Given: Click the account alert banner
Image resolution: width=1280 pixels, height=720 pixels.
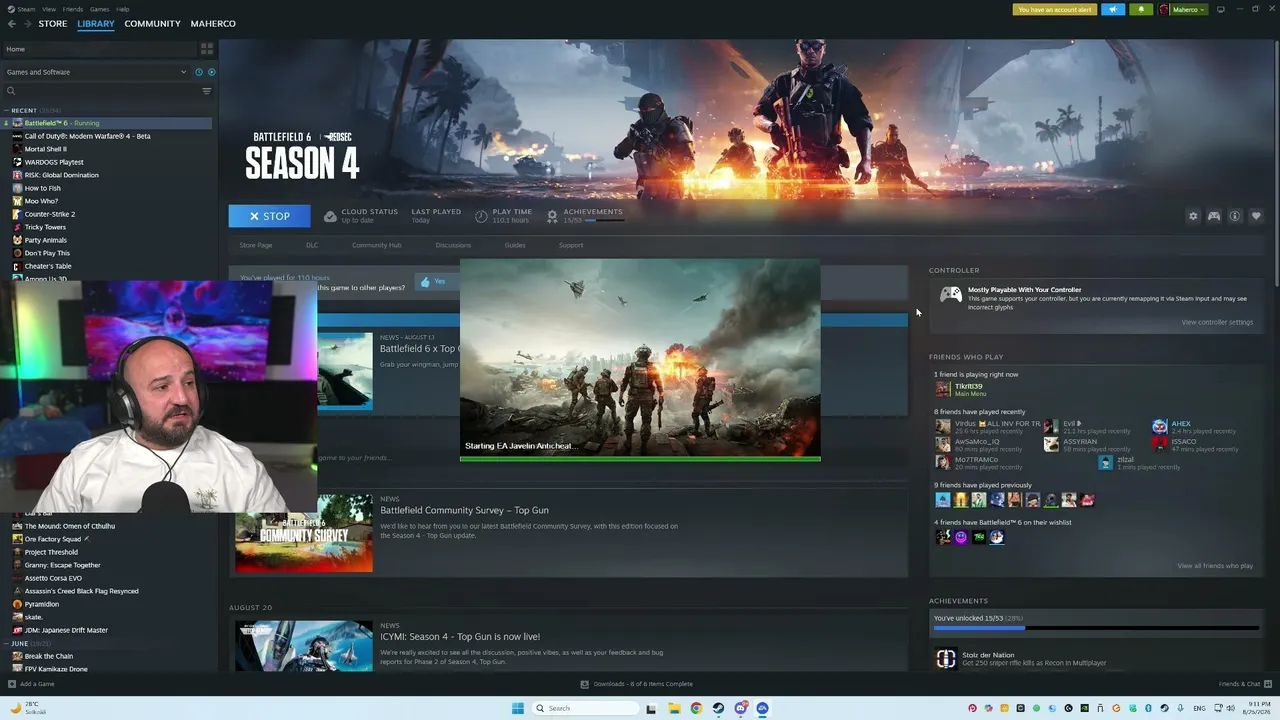Looking at the screenshot, I should point(1054,9).
